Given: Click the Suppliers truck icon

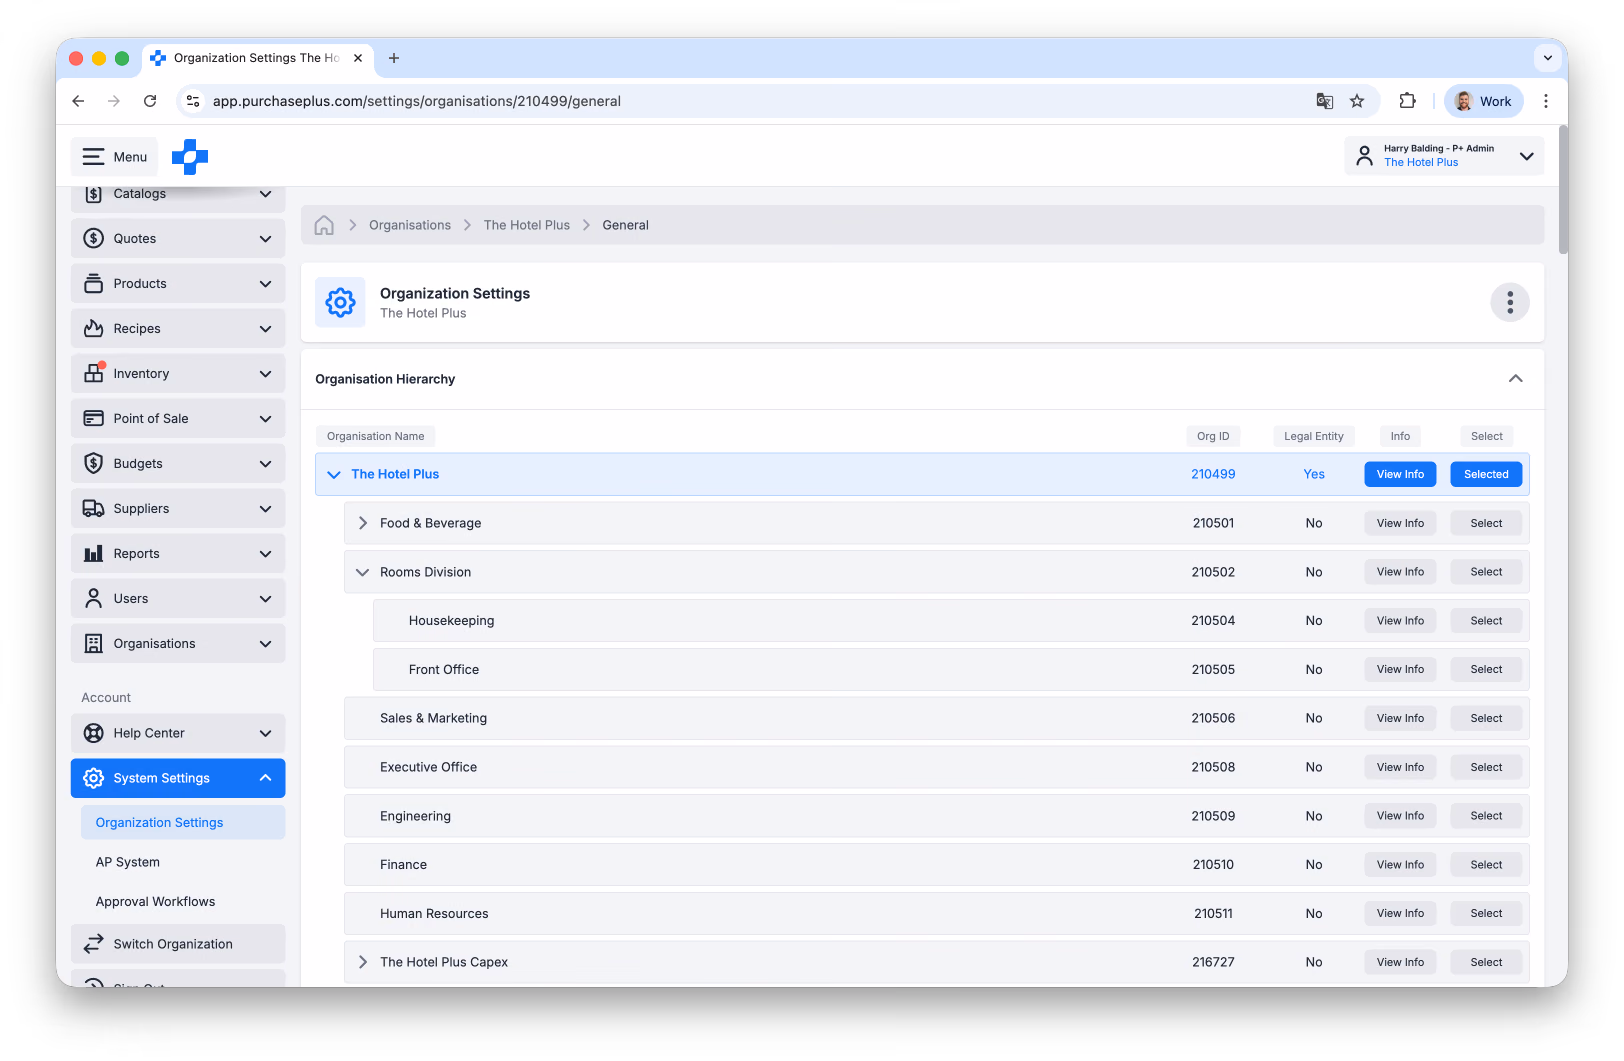Looking at the screenshot, I should click(x=93, y=509).
